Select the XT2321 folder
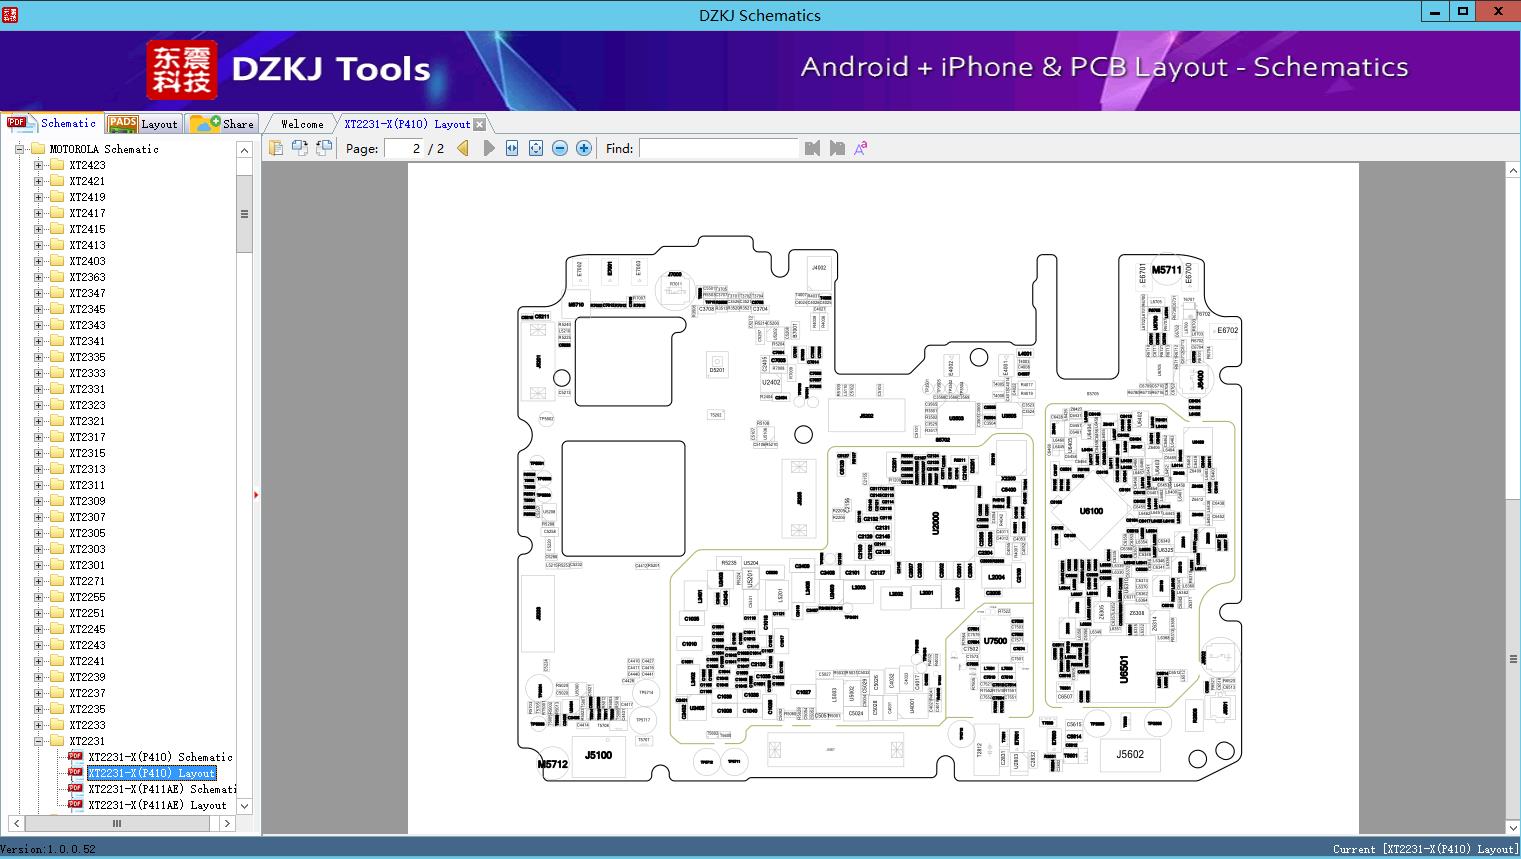Screen dimensions: 1521x859 tap(87, 421)
